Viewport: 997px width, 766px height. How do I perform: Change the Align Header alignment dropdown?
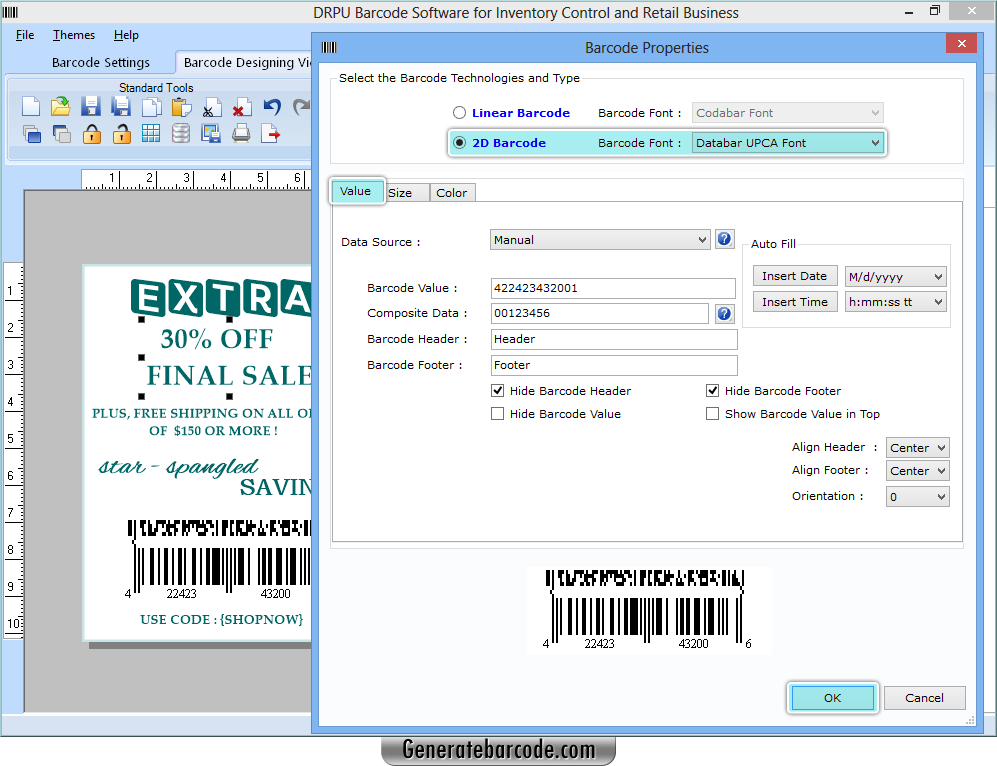coord(916,447)
